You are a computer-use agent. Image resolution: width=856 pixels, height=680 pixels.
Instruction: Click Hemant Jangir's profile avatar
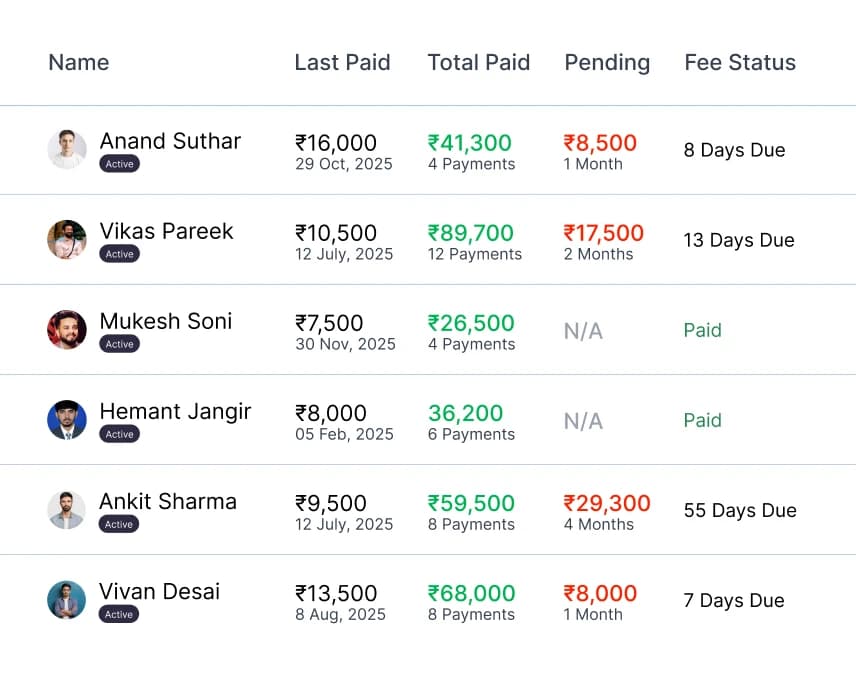coord(67,420)
